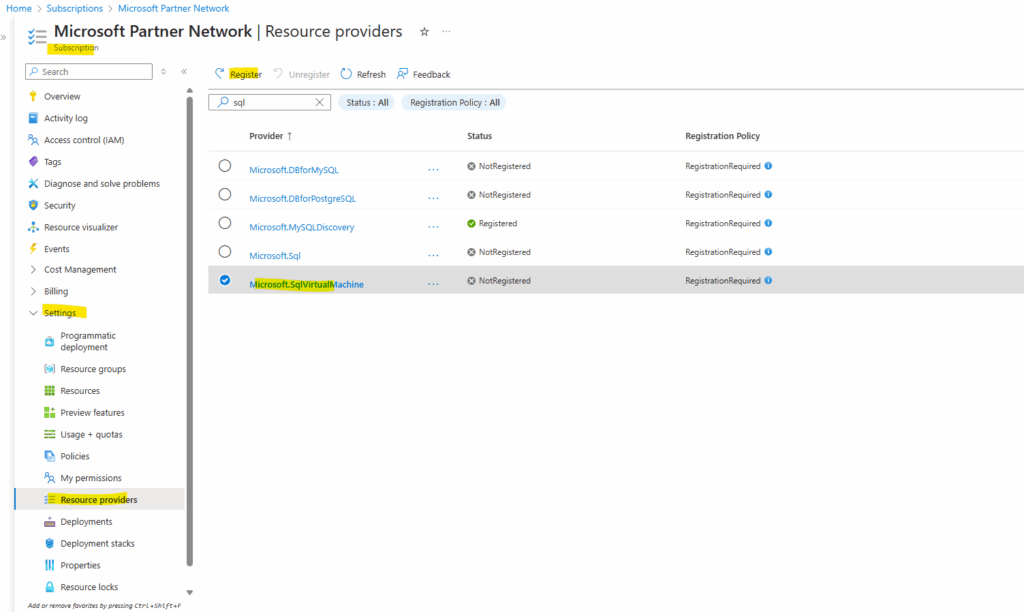Click the Refresh circular arrow icon

(x=346, y=74)
